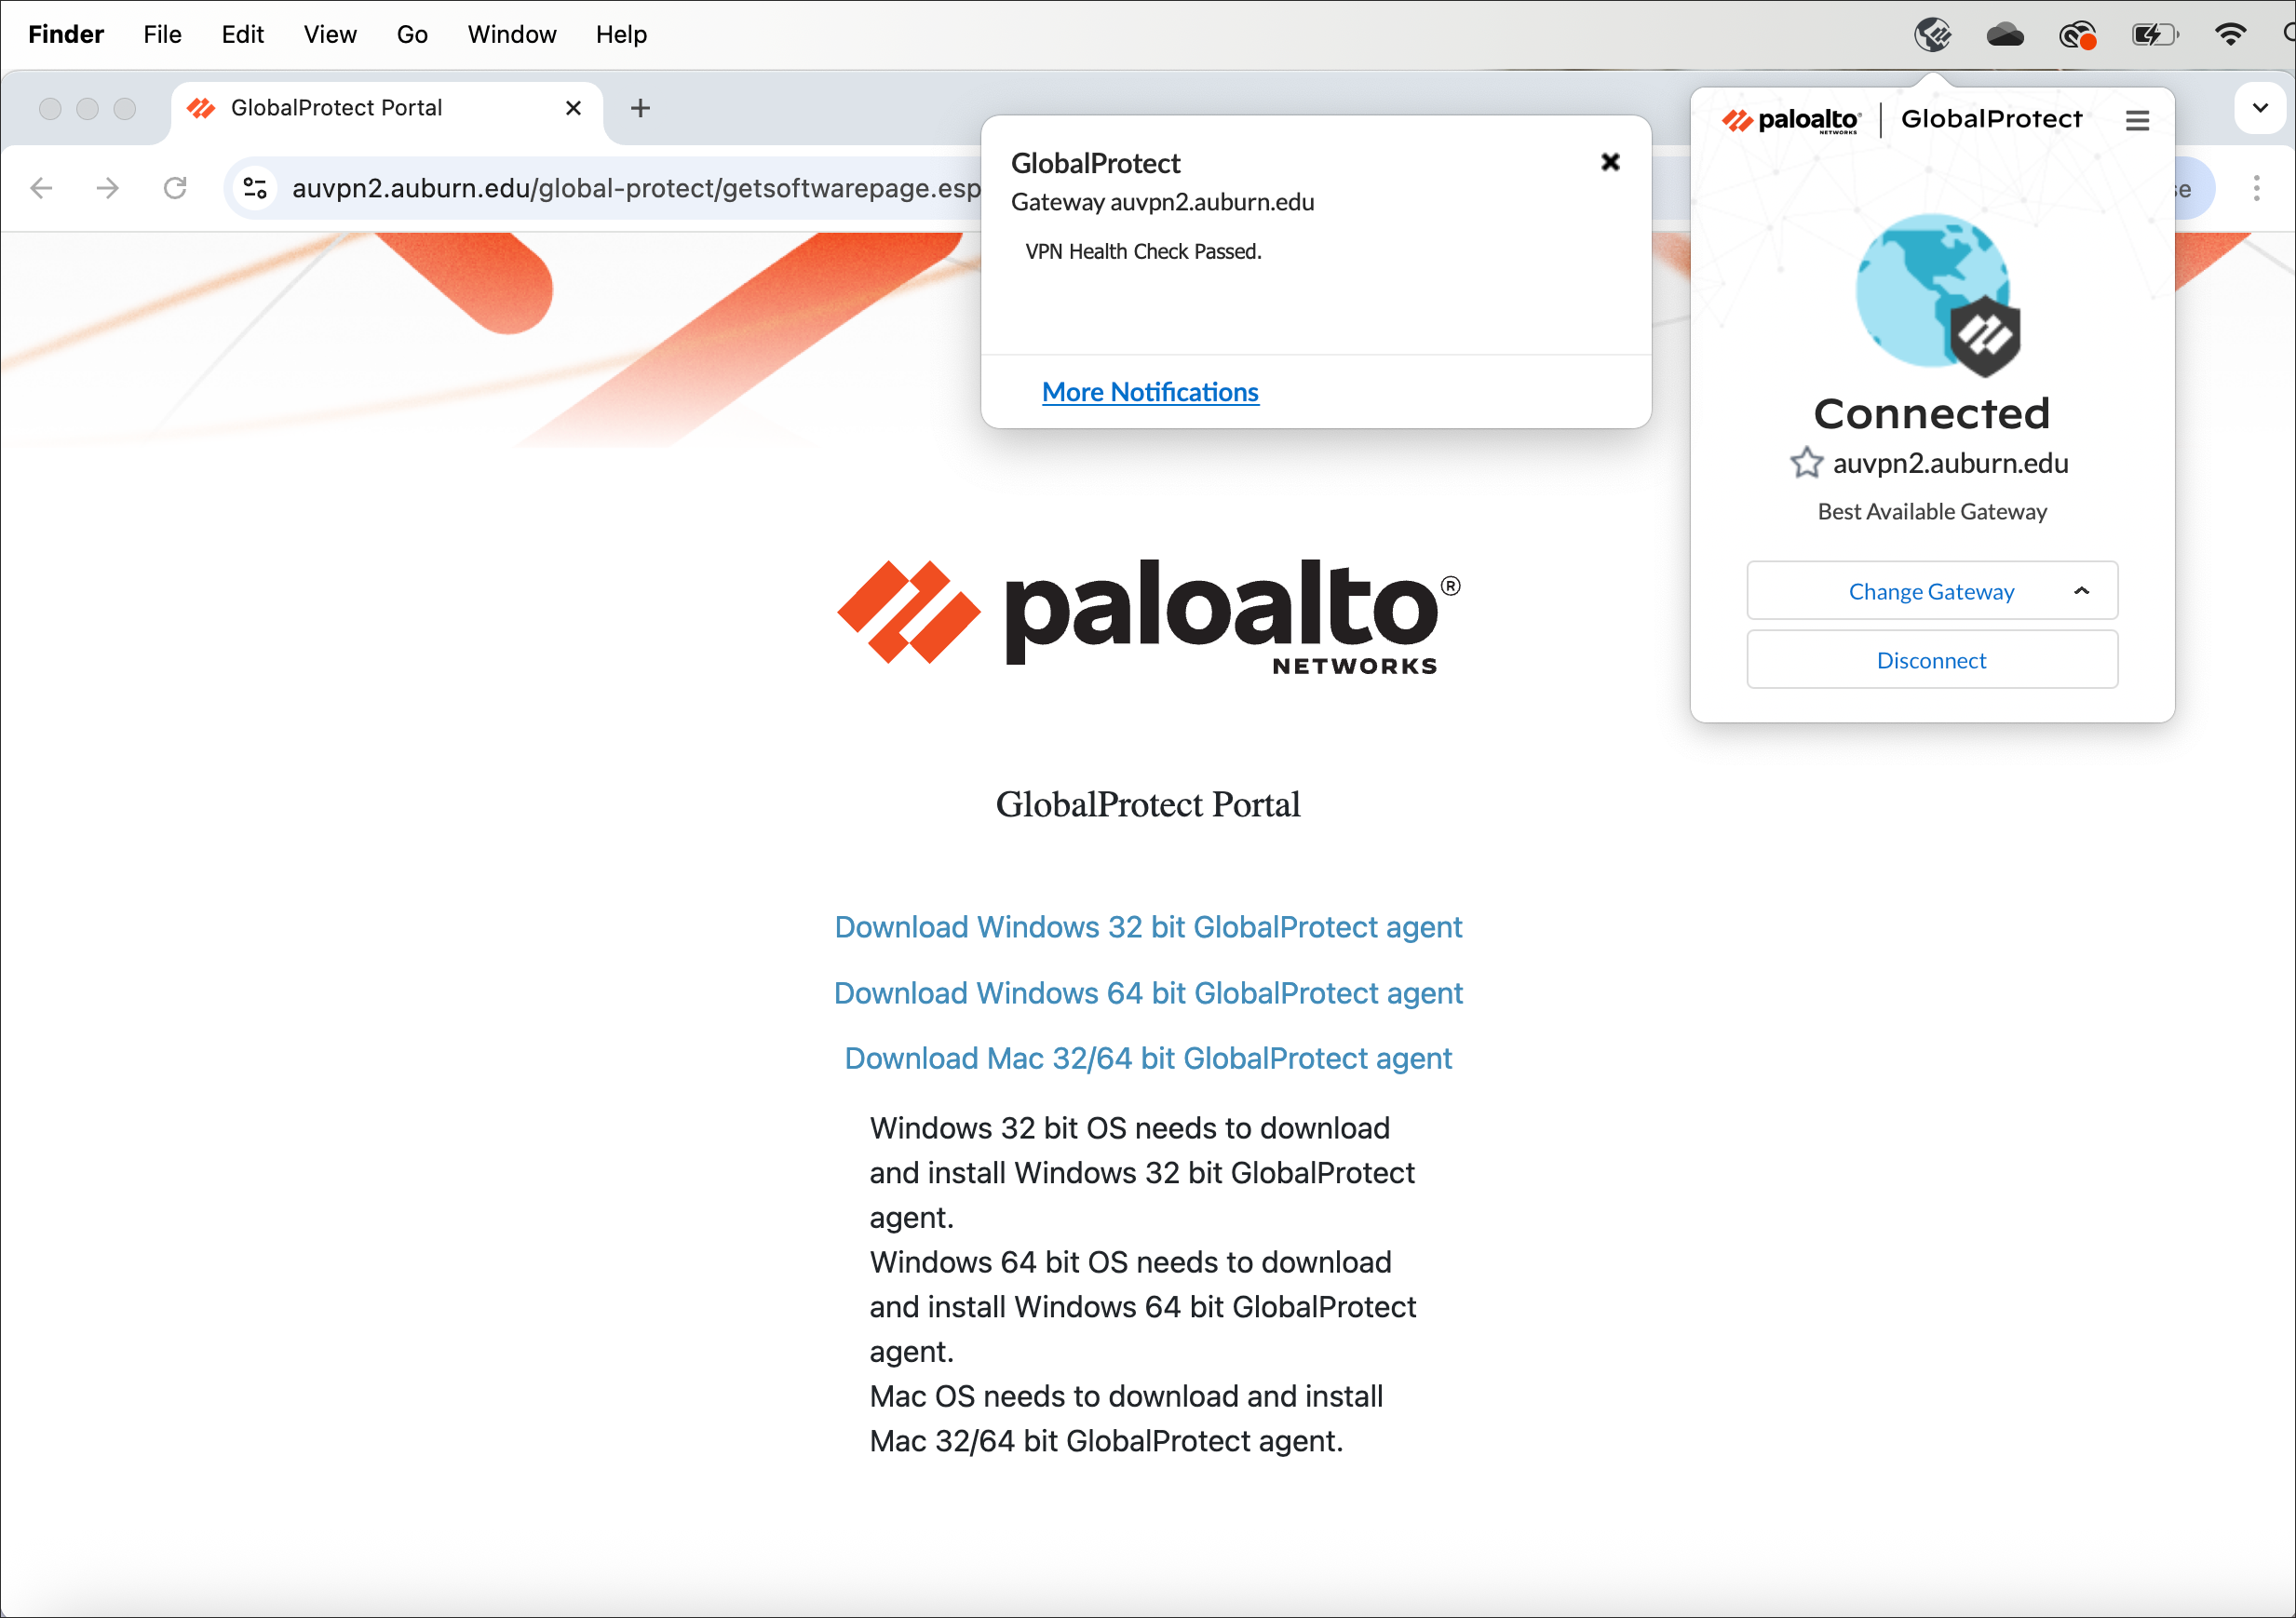Open browser three-dot menu

point(2256,188)
